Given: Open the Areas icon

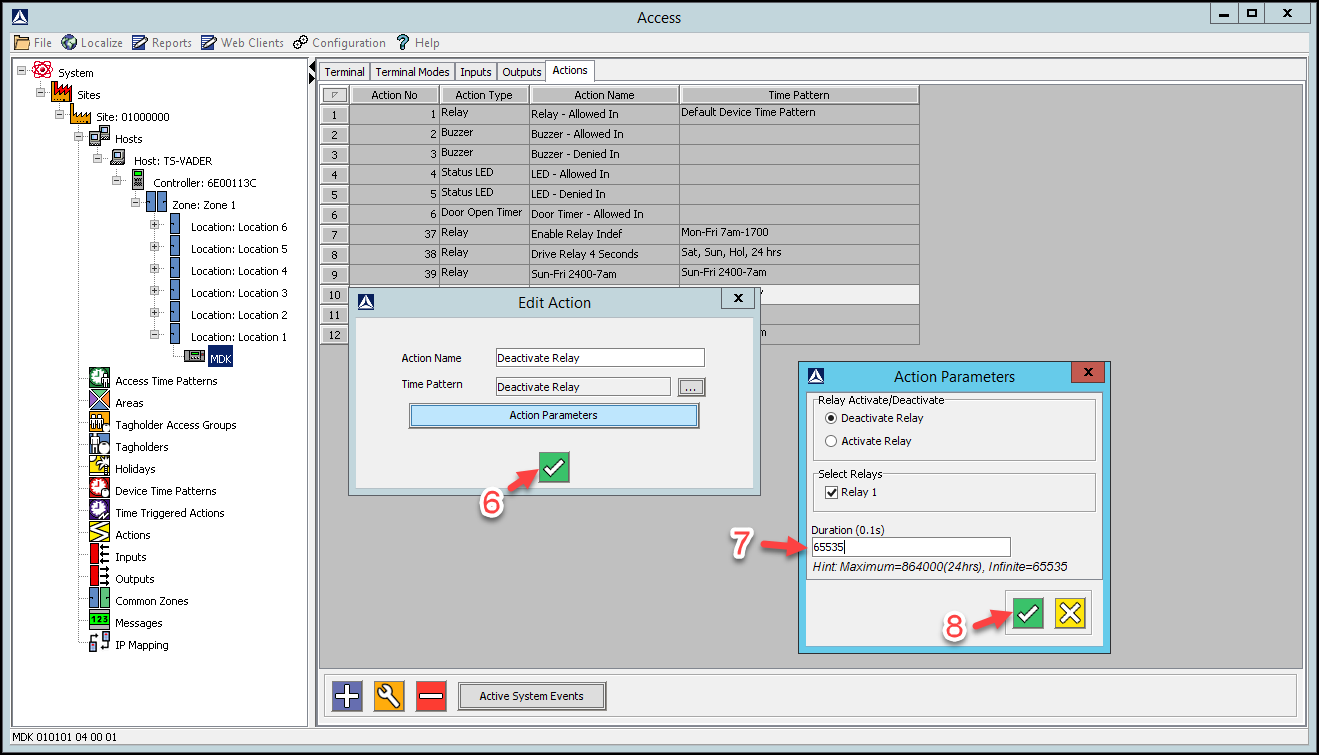Looking at the screenshot, I should click(x=99, y=401).
